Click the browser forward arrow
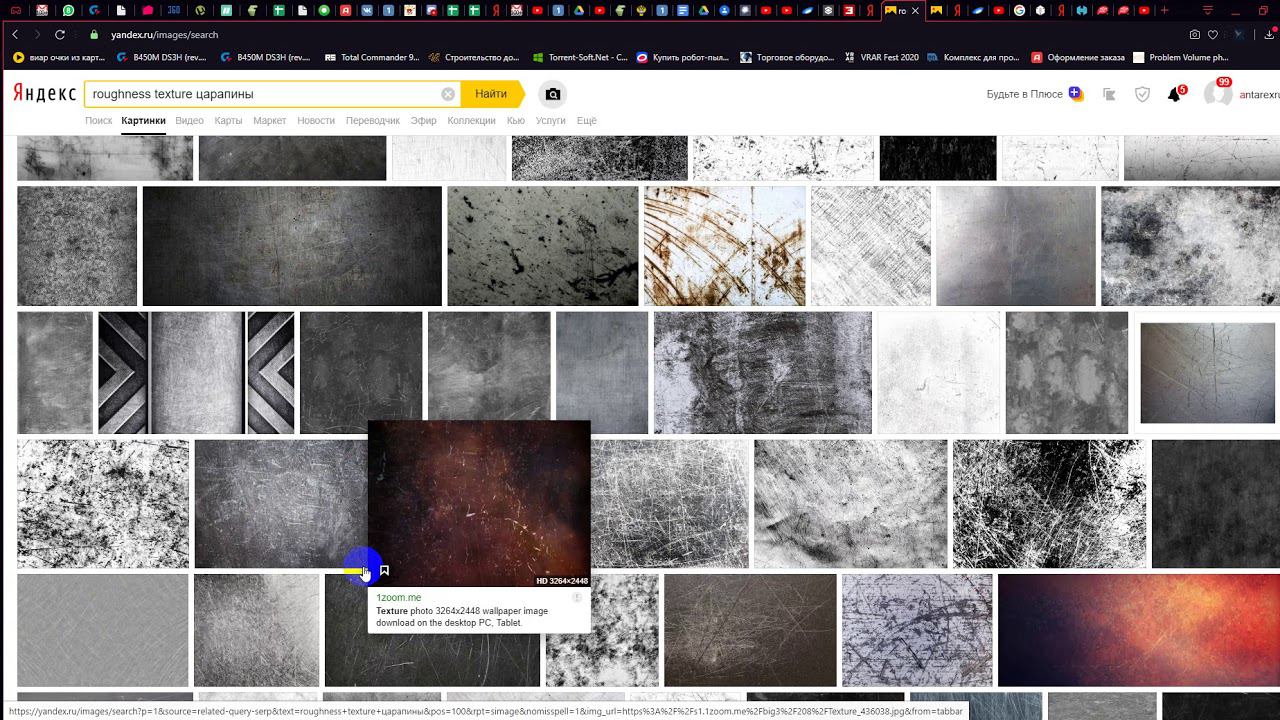This screenshot has height=720, width=1280. pyautogui.click(x=38, y=34)
